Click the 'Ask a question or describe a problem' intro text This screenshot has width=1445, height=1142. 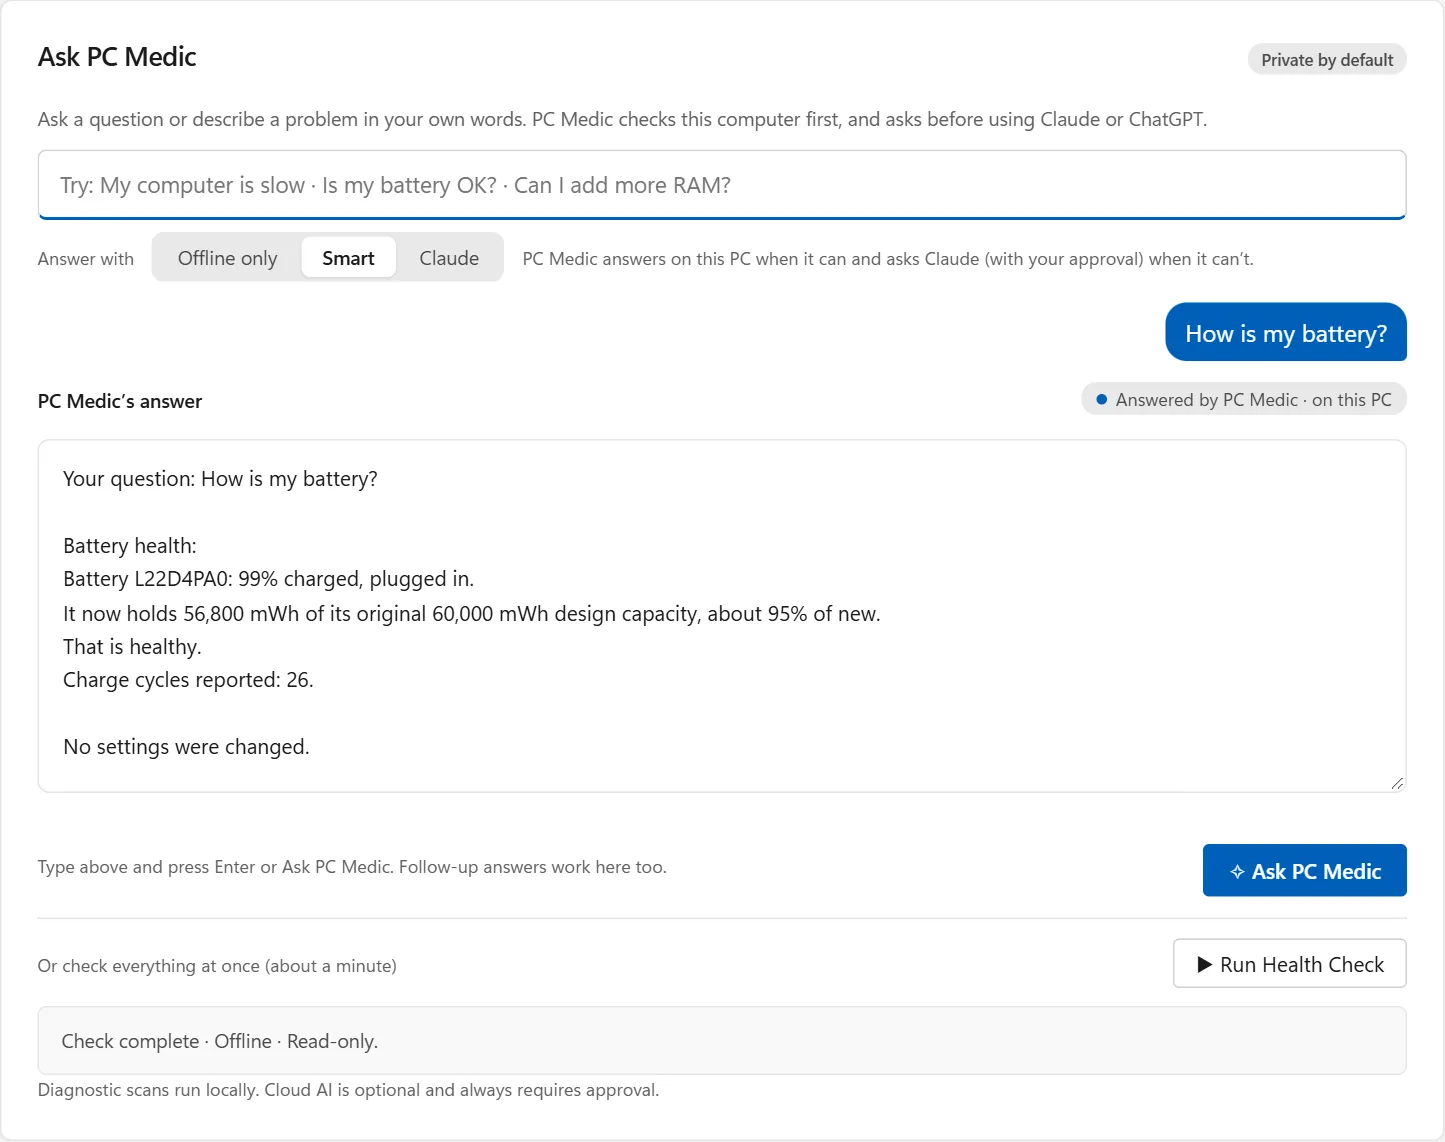[622, 119]
